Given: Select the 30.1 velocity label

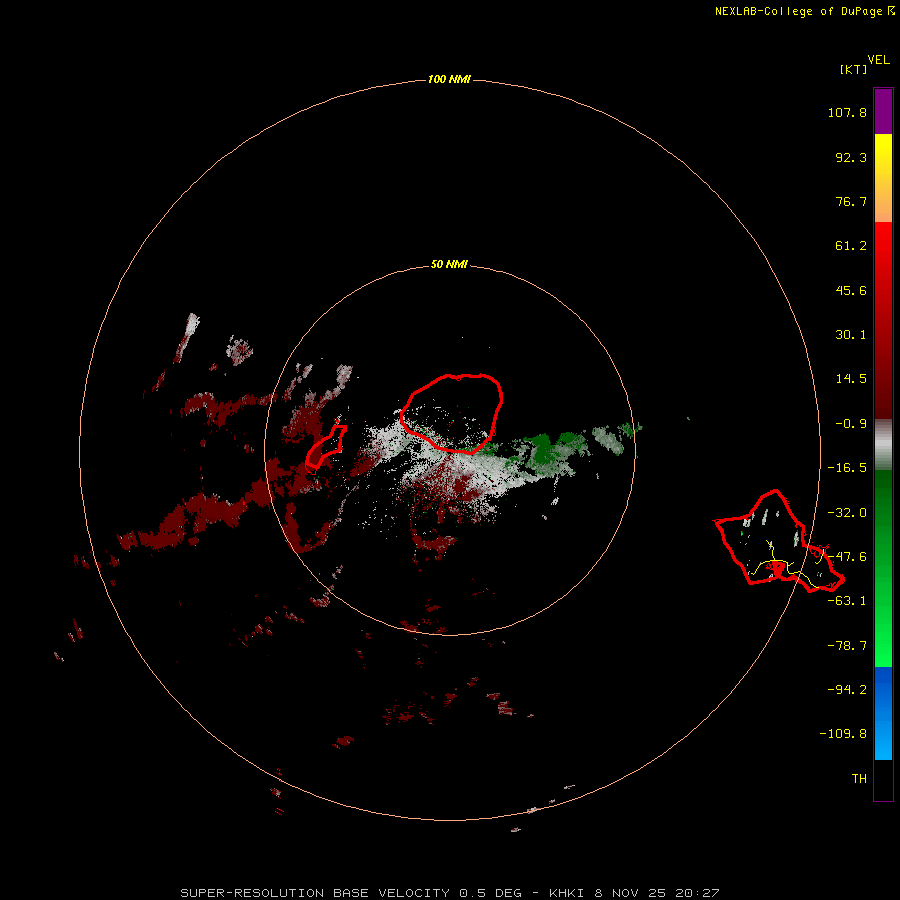Looking at the screenshot, I should [x=851, y=335].
